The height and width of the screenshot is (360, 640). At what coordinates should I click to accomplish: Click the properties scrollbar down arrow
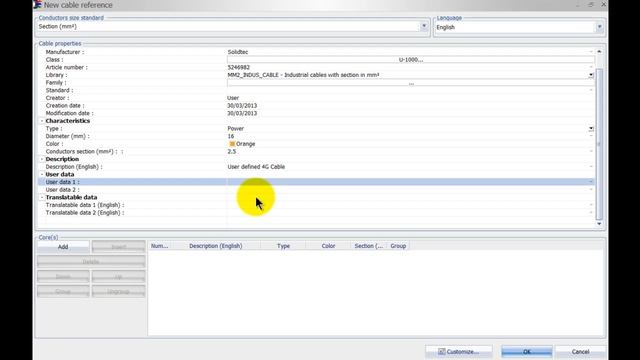[599, 224]
